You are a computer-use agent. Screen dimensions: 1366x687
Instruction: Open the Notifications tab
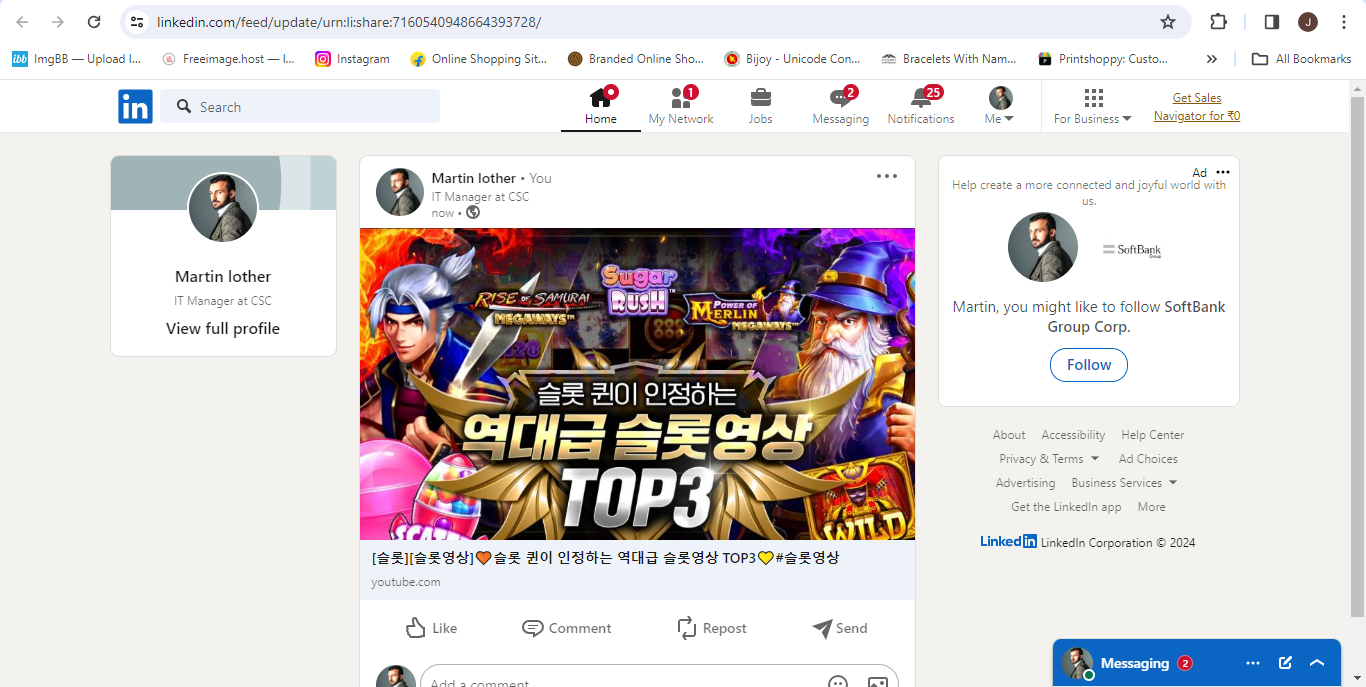coord(921,107)
